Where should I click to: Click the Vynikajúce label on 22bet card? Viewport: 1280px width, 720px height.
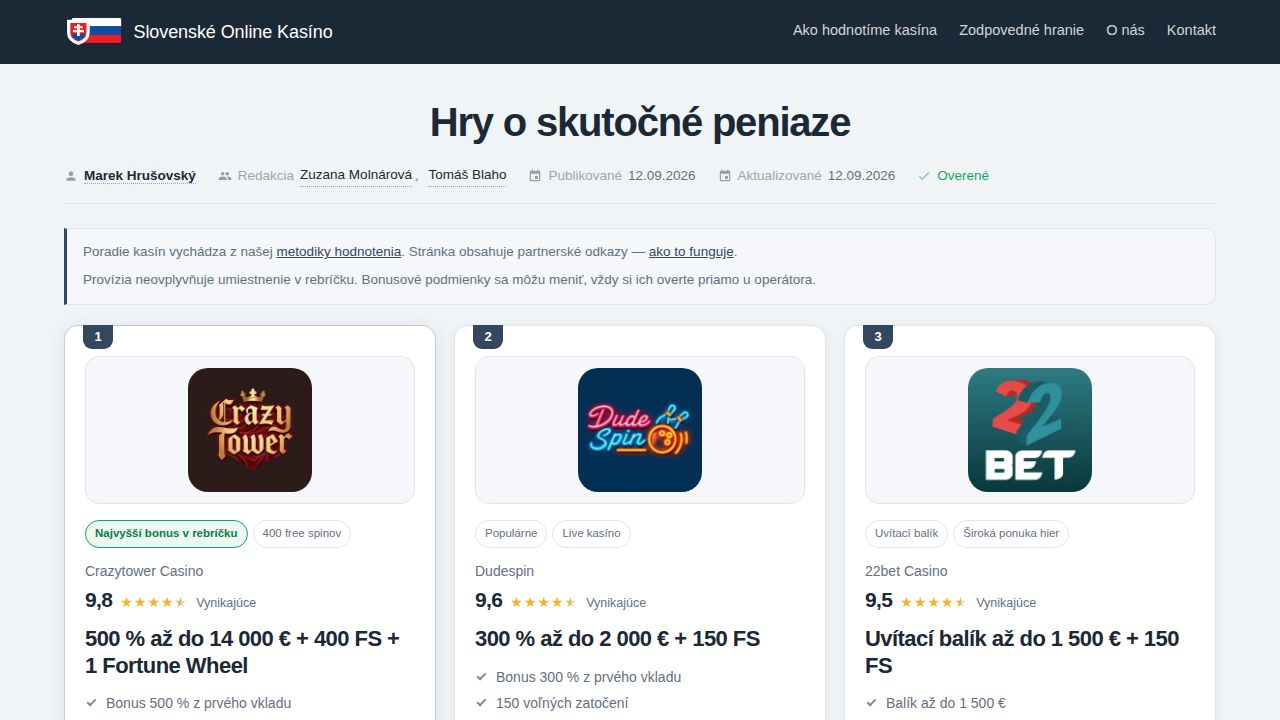pyautogui.click(x=1006, y=603)
